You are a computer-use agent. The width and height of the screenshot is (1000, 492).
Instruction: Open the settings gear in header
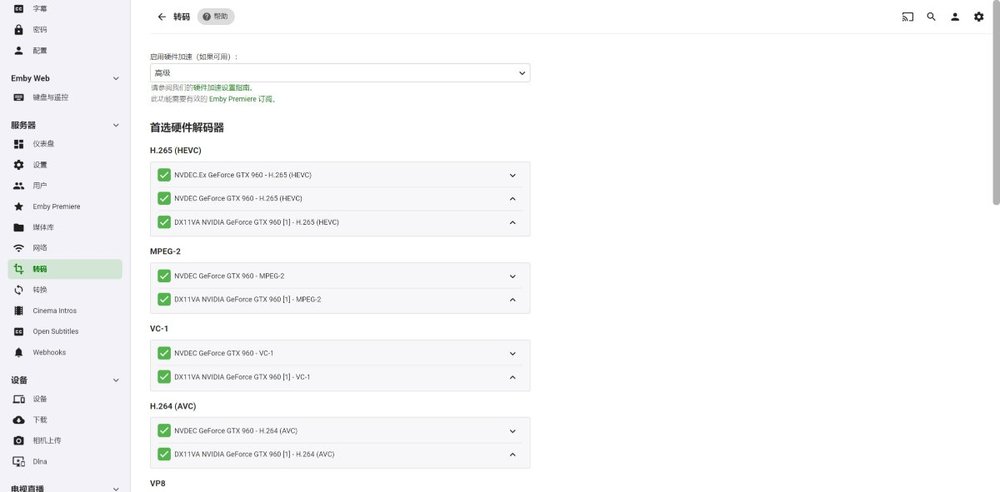coord(979,17)
